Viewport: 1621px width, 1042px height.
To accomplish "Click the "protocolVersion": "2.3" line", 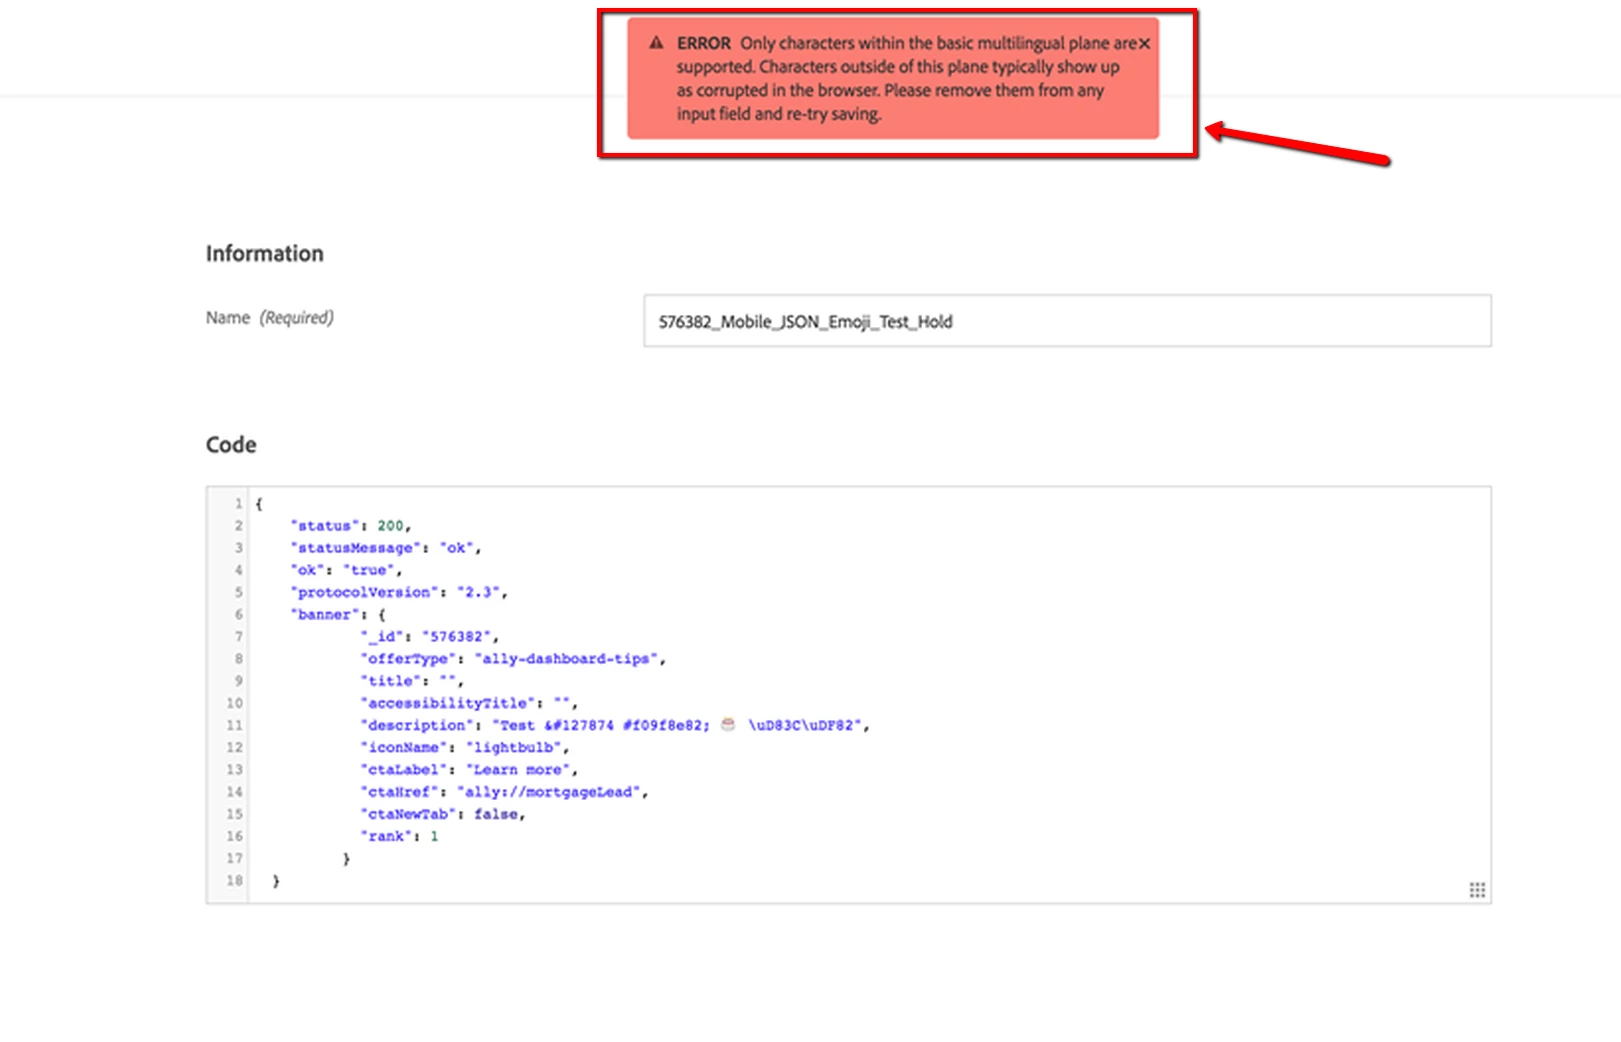I will tap(399, 592).
